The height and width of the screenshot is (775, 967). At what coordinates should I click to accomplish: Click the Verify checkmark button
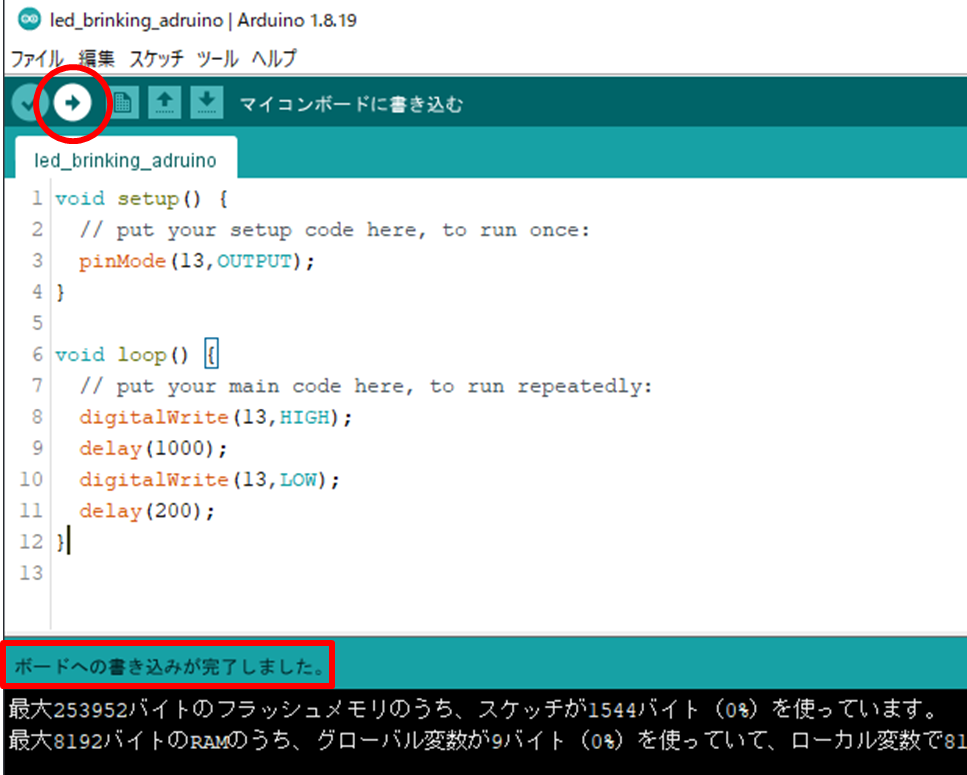(x=27, y=103)
